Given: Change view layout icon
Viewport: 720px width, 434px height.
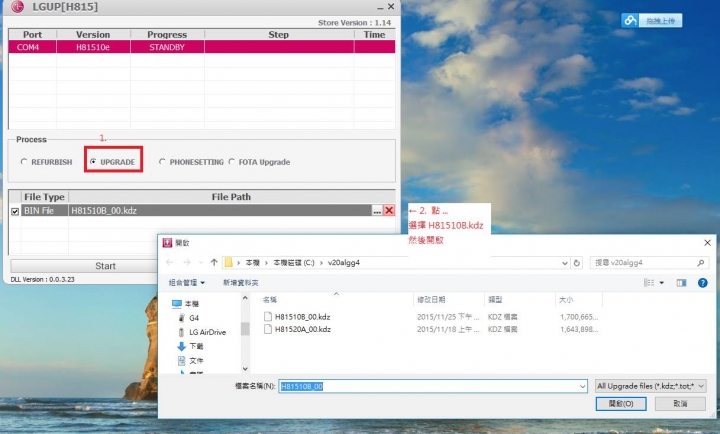Looking at the screenshot, I should [649, 283].
